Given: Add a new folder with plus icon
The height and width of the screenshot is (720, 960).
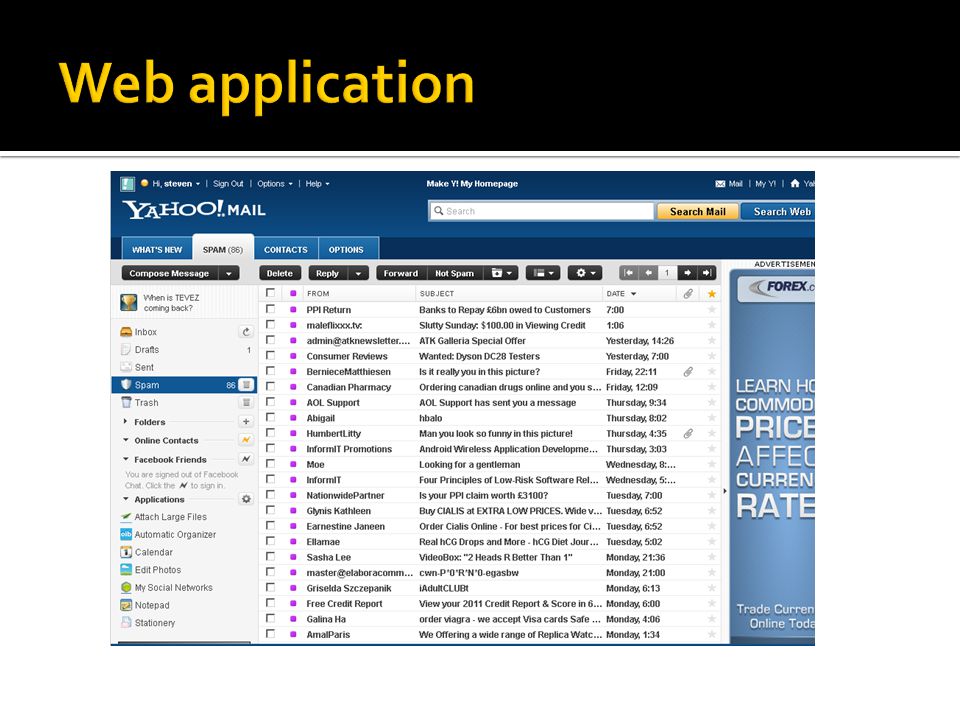Looking at the screenshot, I should [246, 421].
